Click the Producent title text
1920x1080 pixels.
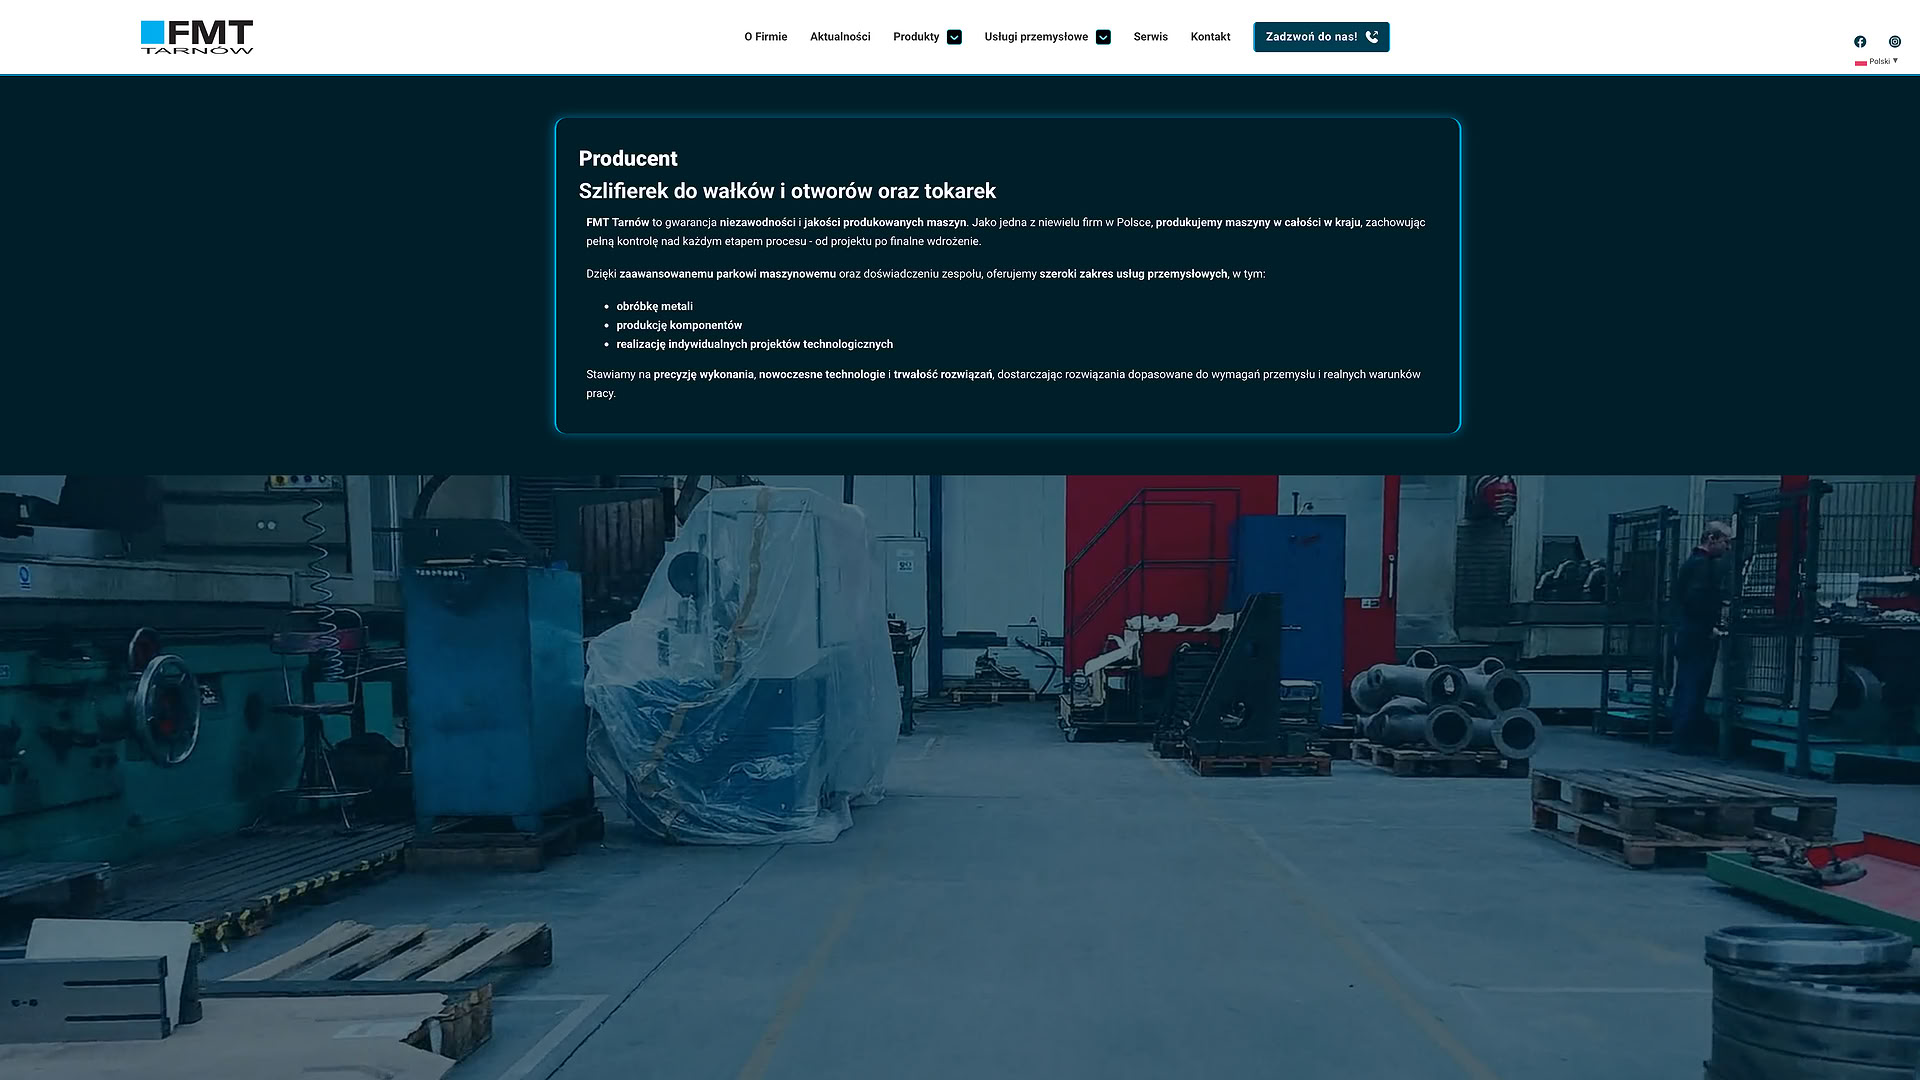point(628,159)
